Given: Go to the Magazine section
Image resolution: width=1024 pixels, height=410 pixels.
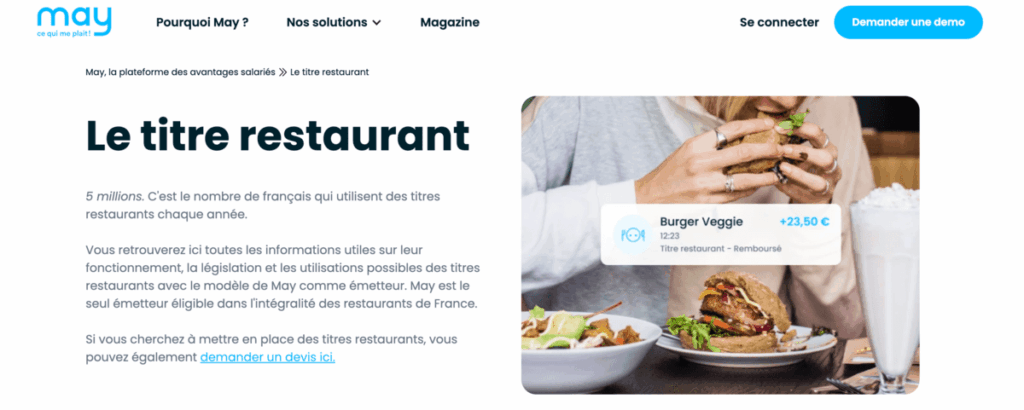Looking at the screenshot, I should (450, 22).
